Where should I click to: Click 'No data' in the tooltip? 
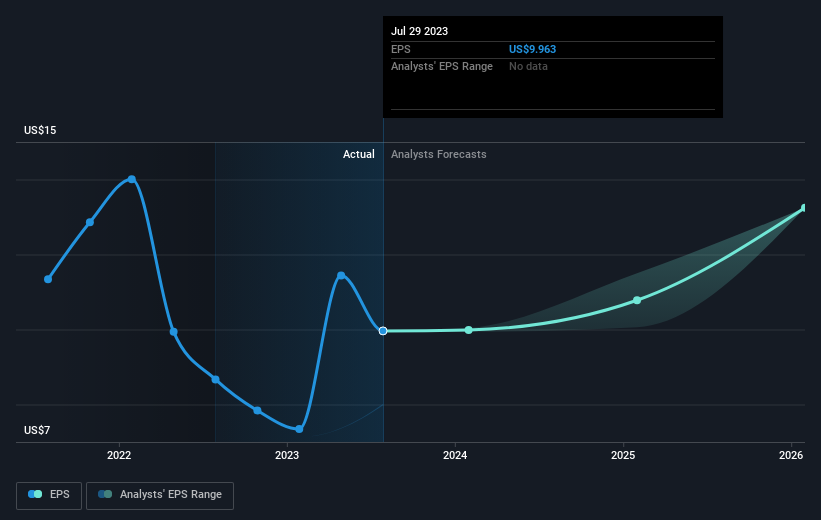click(x=528, y=67)
